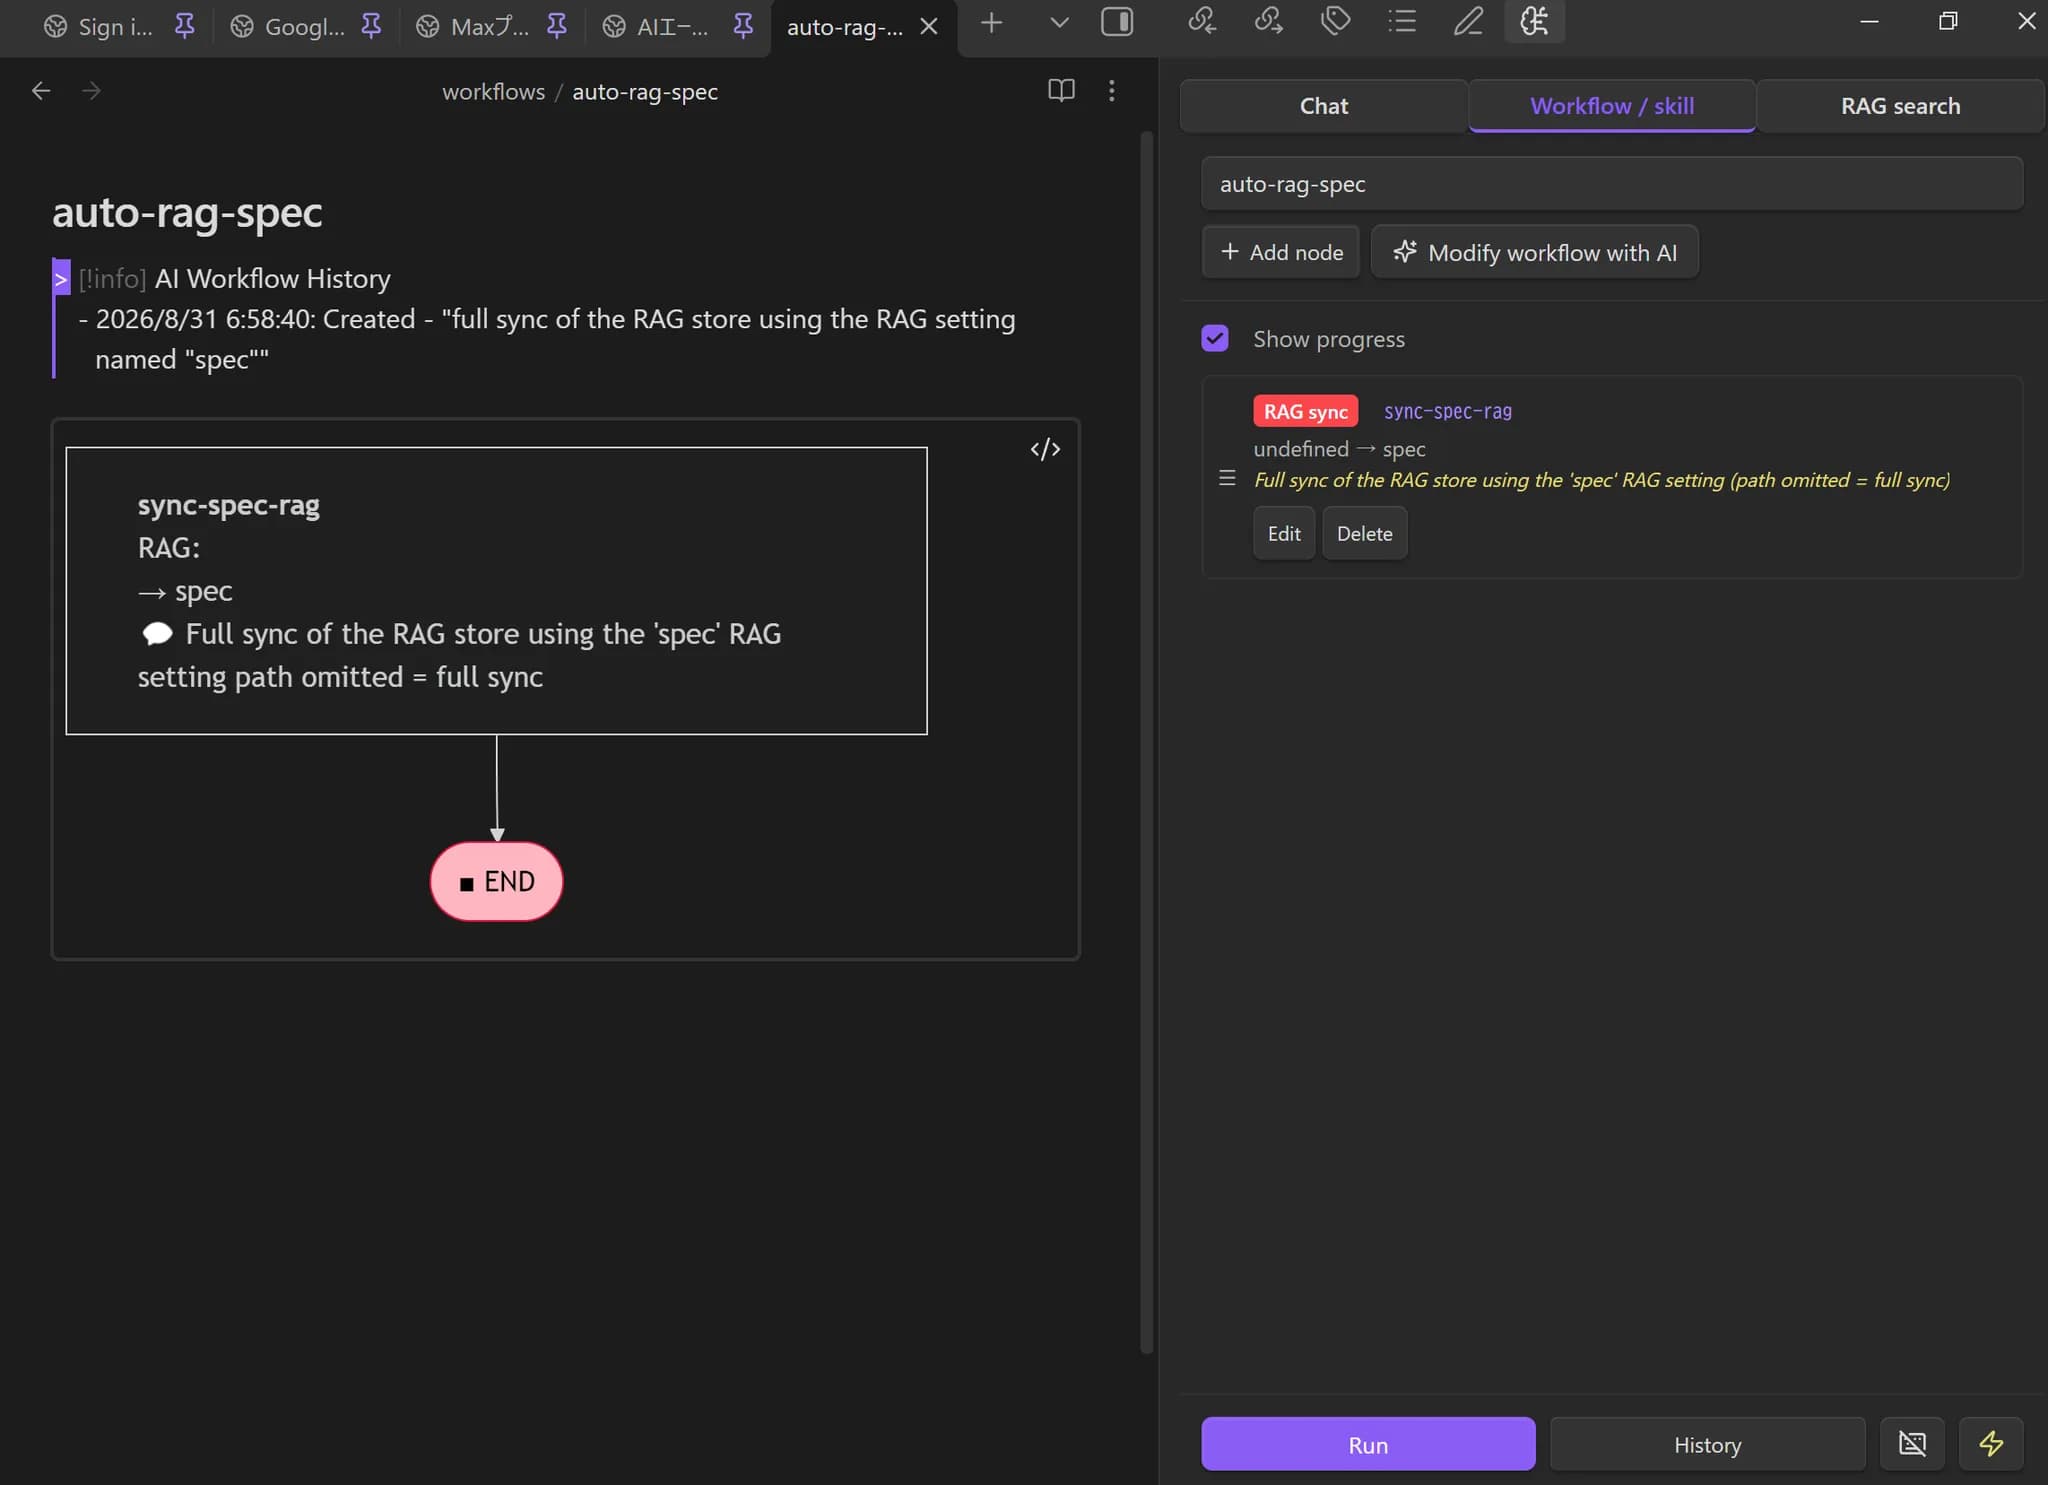
Task: Open workflow History
Action: tap(1707, 1444)
